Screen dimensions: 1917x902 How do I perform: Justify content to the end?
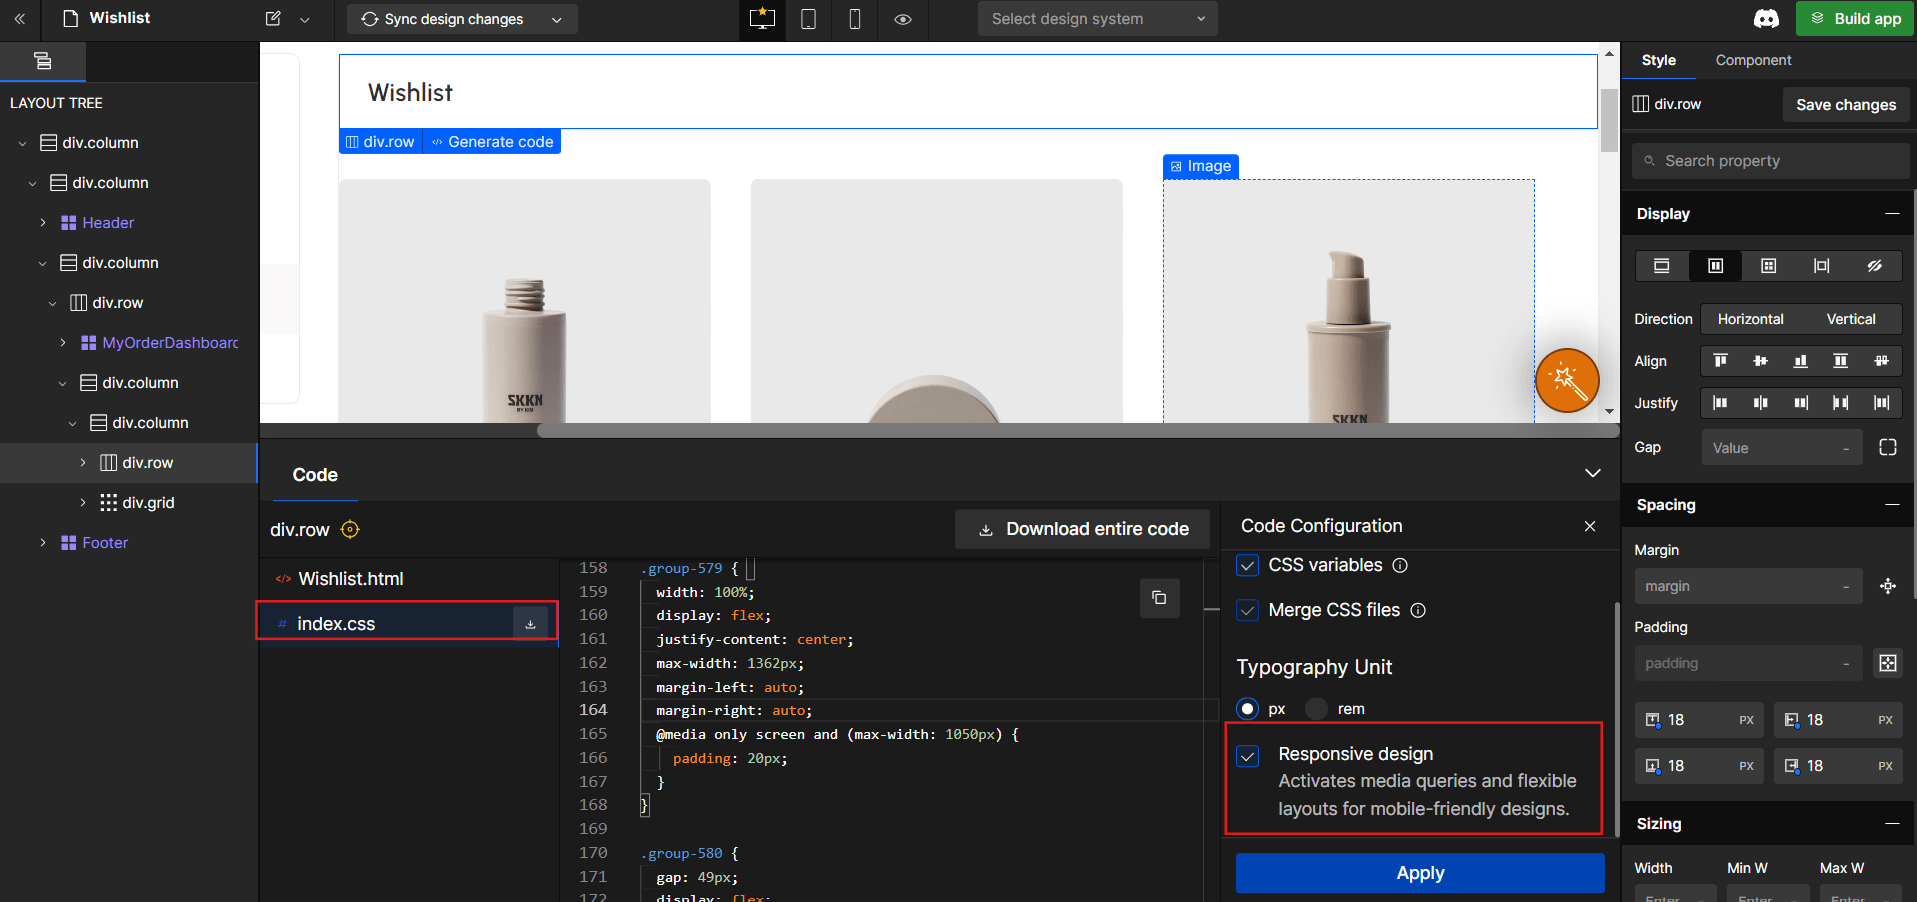pos(1801,403)
